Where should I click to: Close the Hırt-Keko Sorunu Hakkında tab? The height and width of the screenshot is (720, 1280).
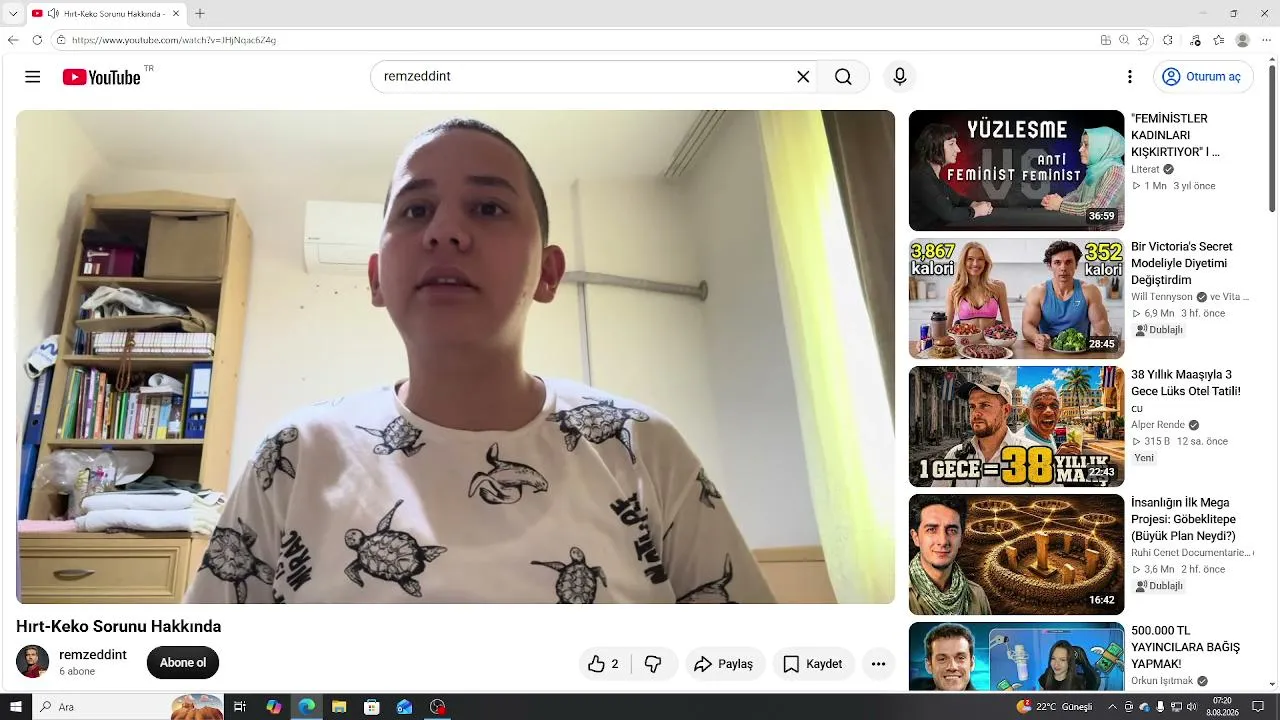[175, 14]
